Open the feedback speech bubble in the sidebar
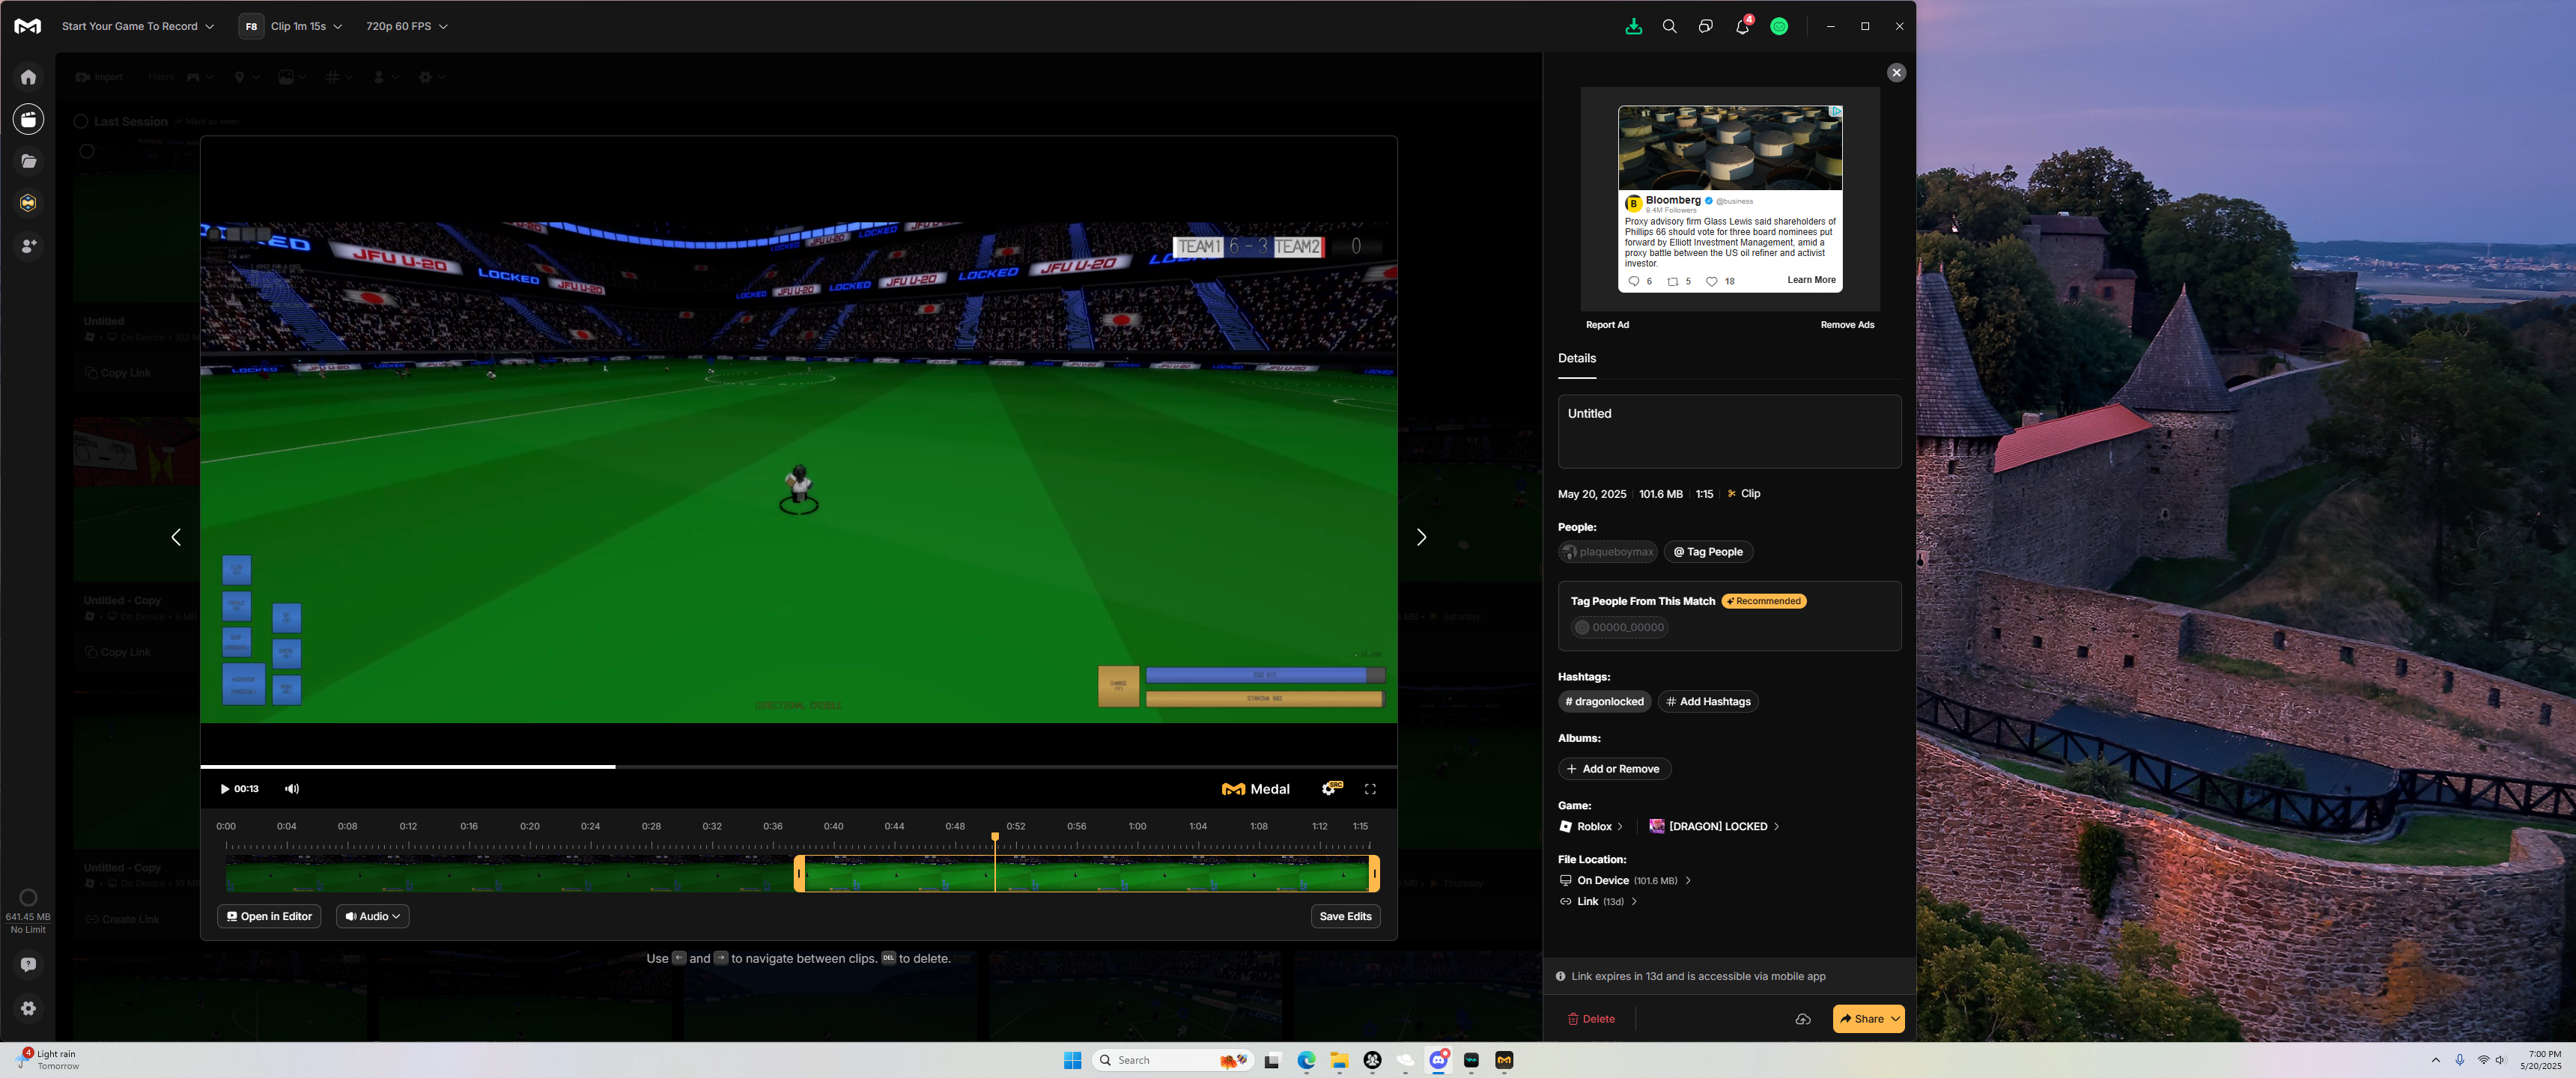This screenshot has height=1078, width=2576. tap(28, 965)
